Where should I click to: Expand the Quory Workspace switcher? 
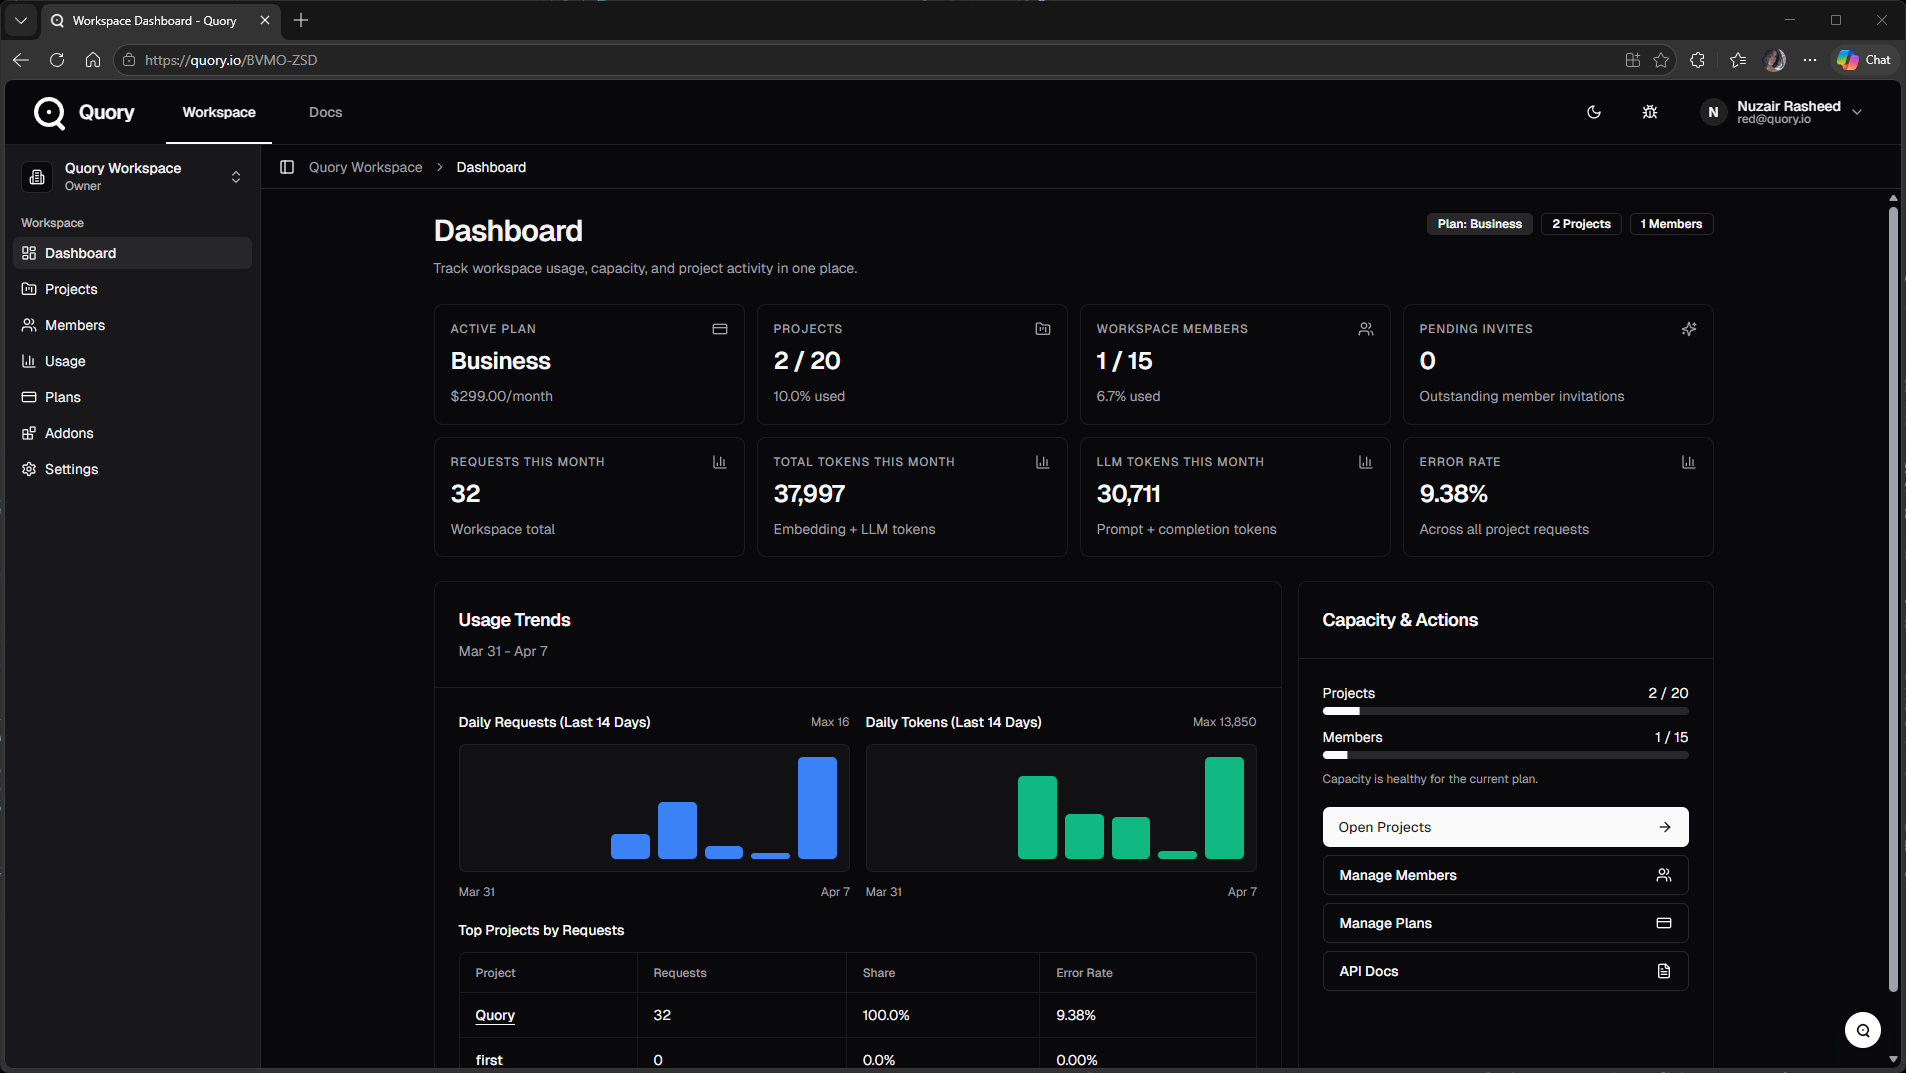point(236,177)
